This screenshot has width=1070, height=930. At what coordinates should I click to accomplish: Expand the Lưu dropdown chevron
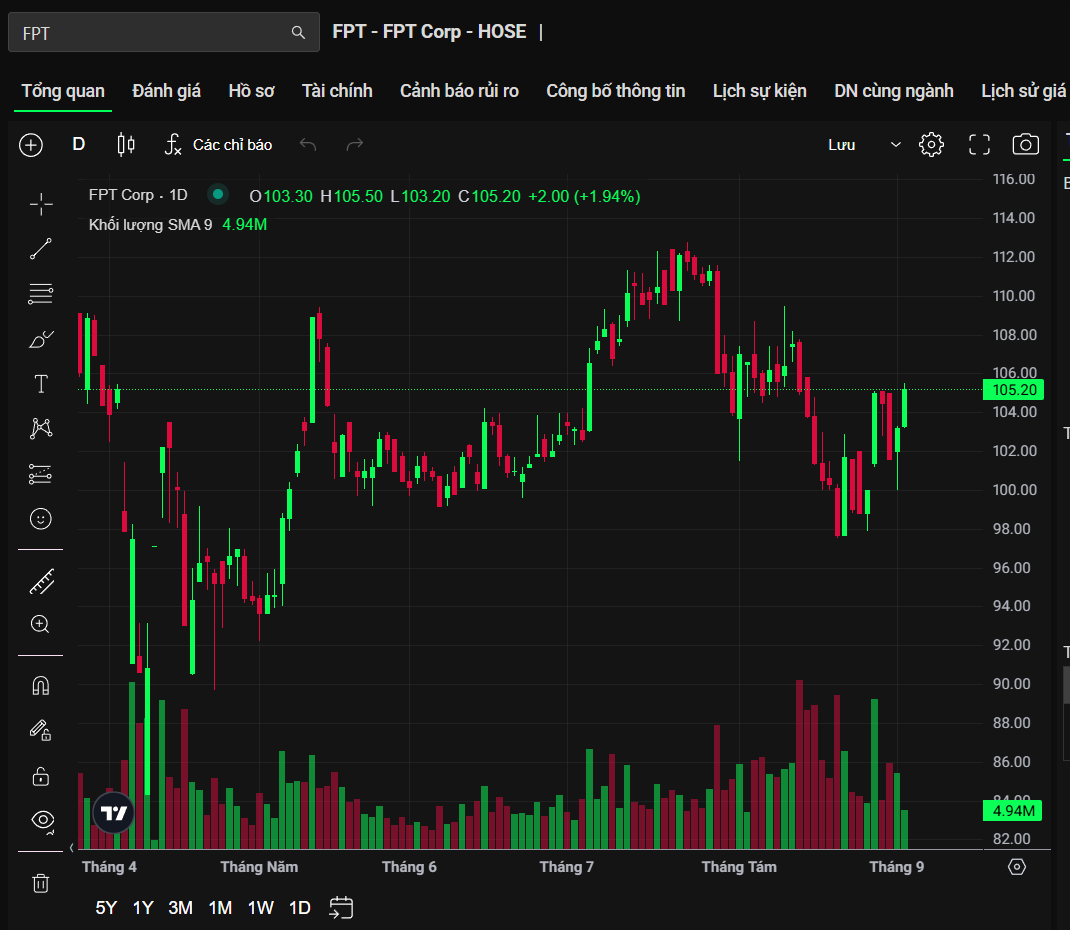pyautogui.click(x=896, y=145)
